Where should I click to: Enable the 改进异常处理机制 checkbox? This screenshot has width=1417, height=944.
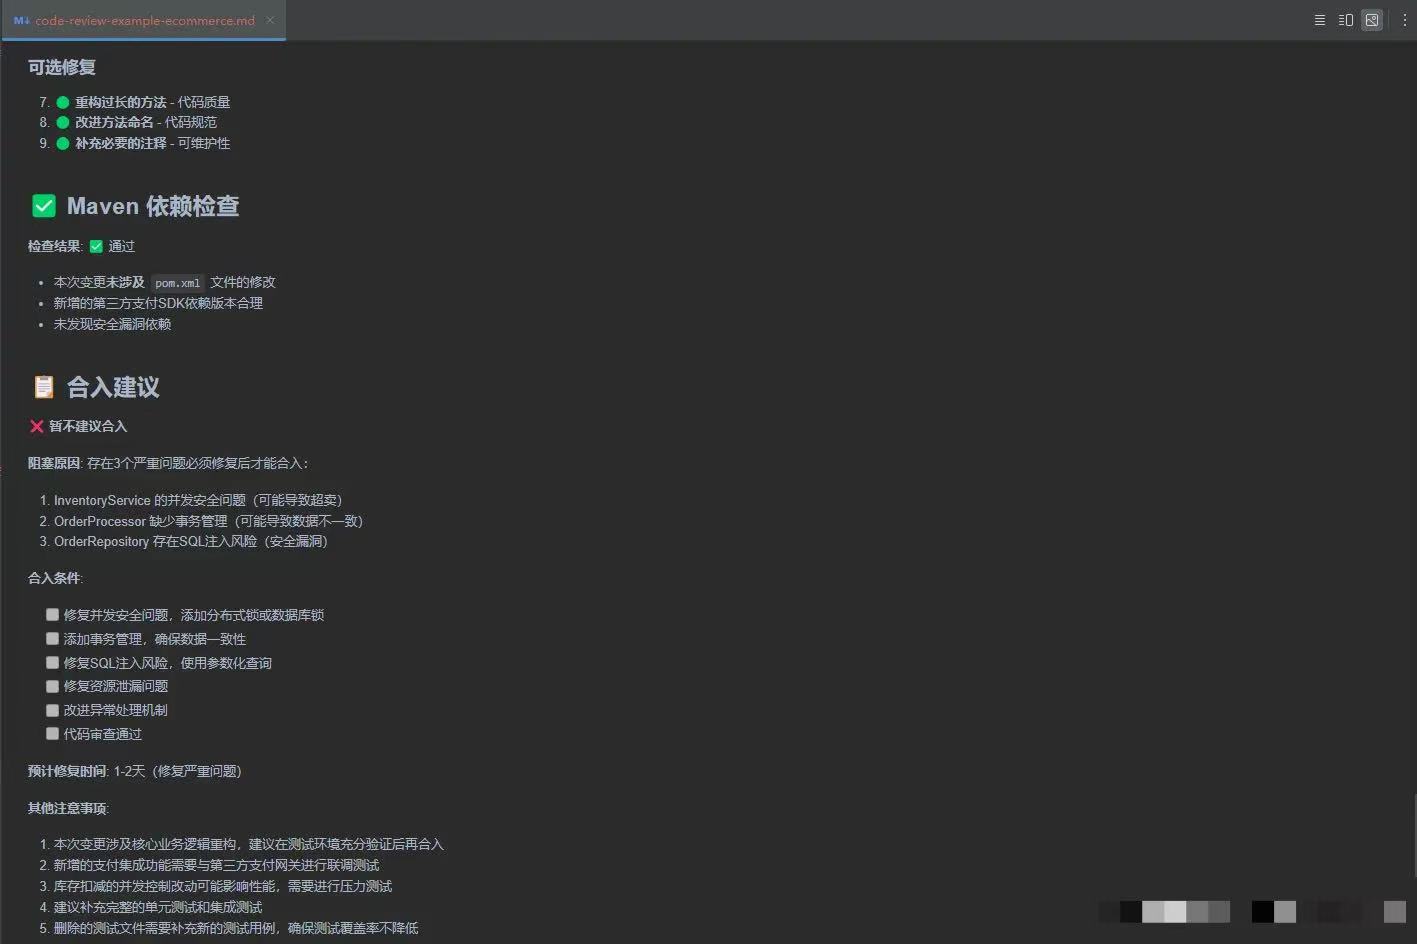(x=52, y=710)
